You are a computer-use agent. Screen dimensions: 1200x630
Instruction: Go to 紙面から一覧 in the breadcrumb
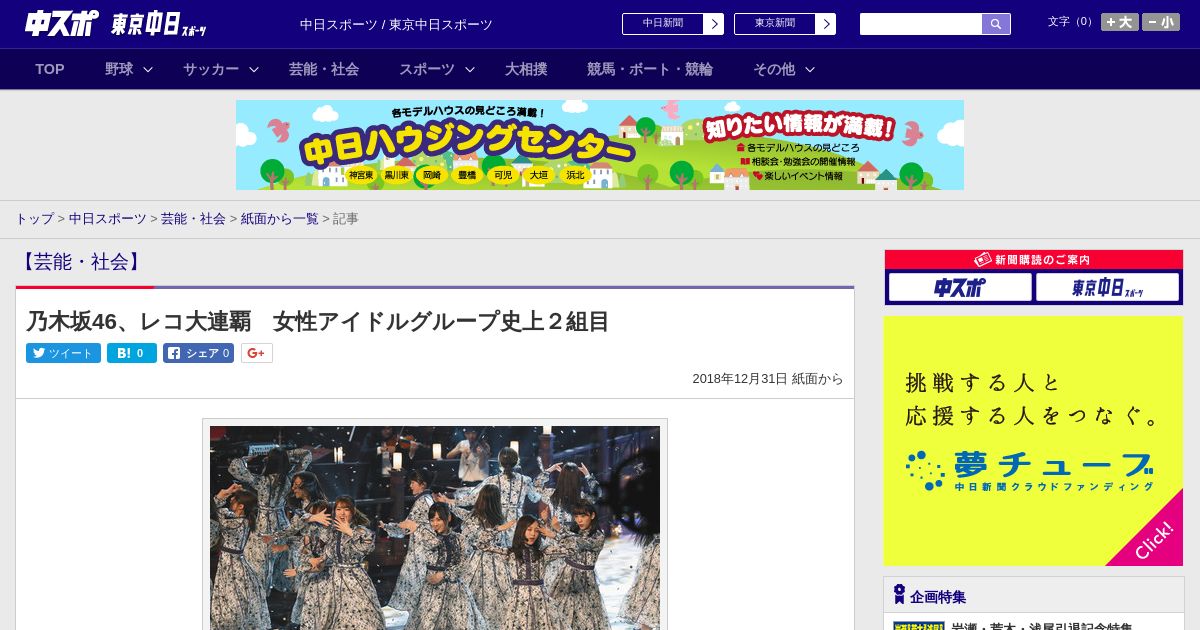click(x=279, y=218)
